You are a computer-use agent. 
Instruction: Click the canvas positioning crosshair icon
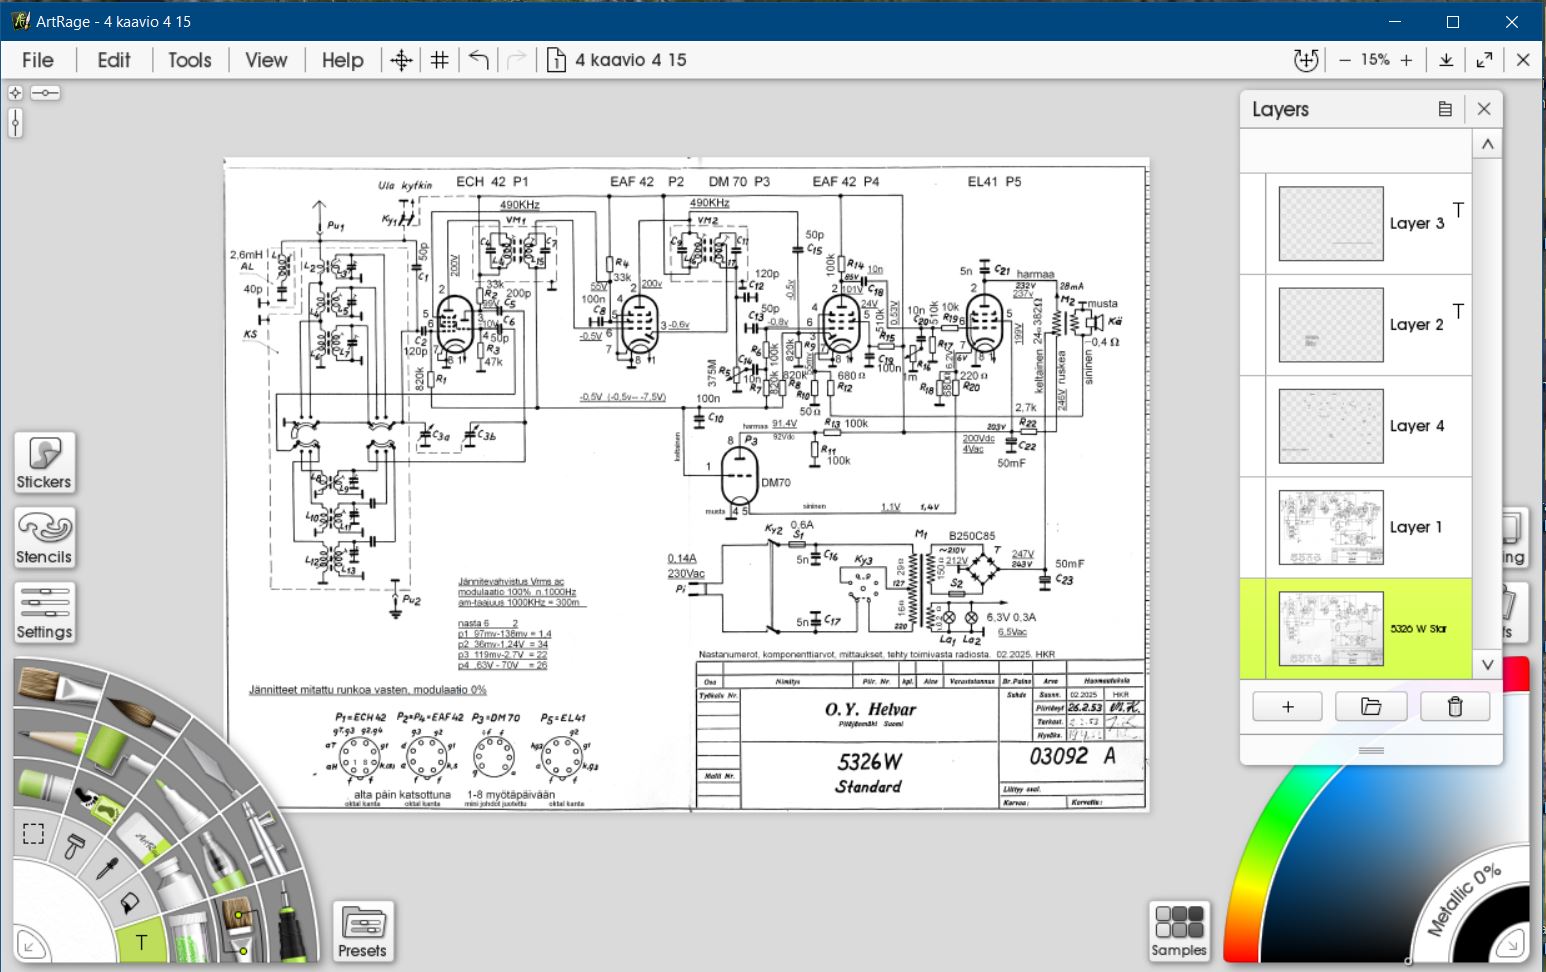click(401, 60)
